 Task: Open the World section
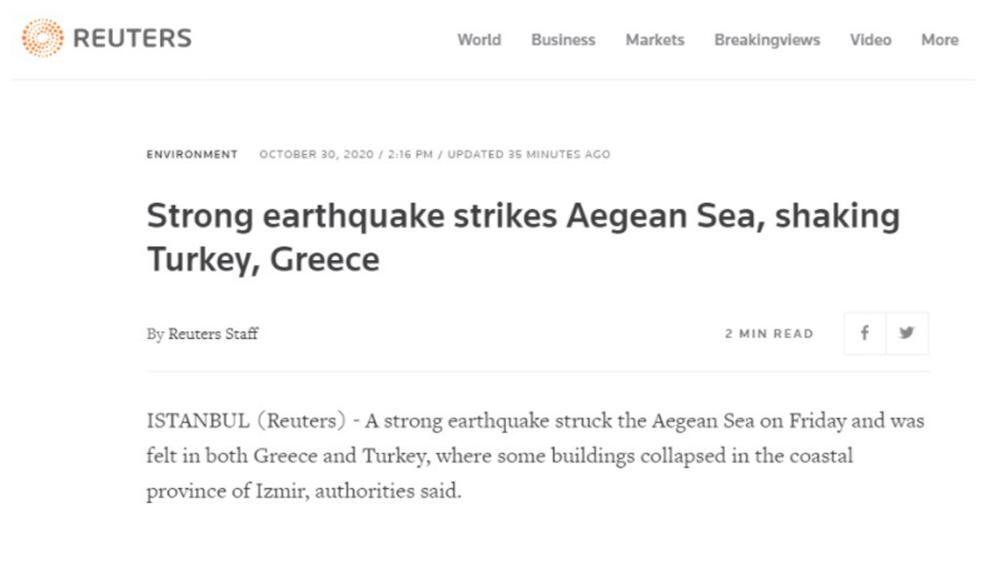pos(479,40)
